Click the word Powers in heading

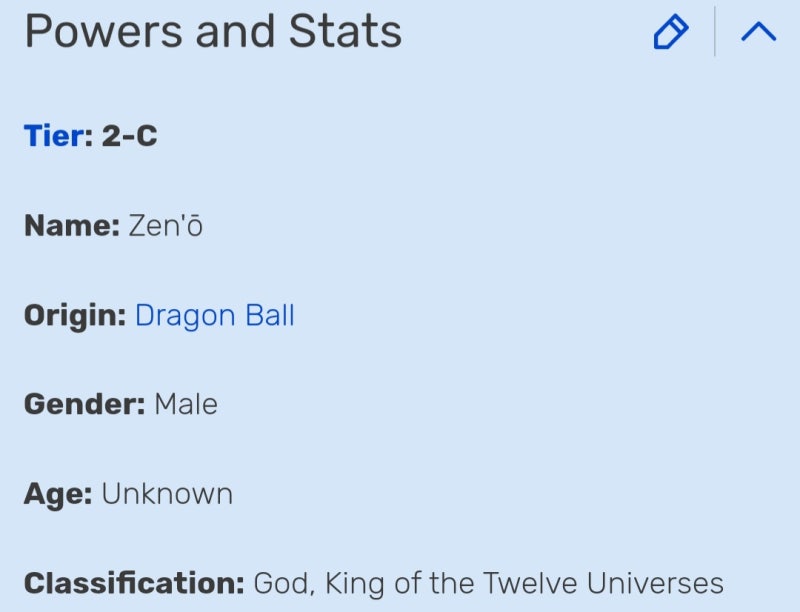pos(105,32)
